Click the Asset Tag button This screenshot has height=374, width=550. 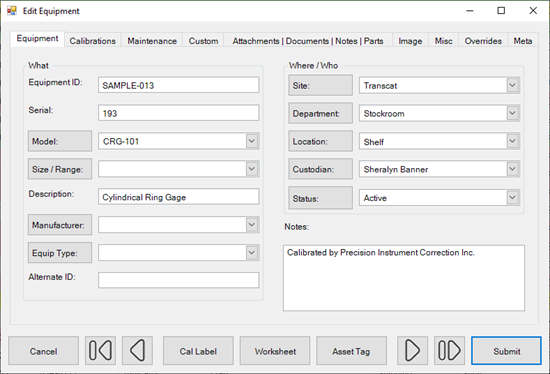click(351, 351)
